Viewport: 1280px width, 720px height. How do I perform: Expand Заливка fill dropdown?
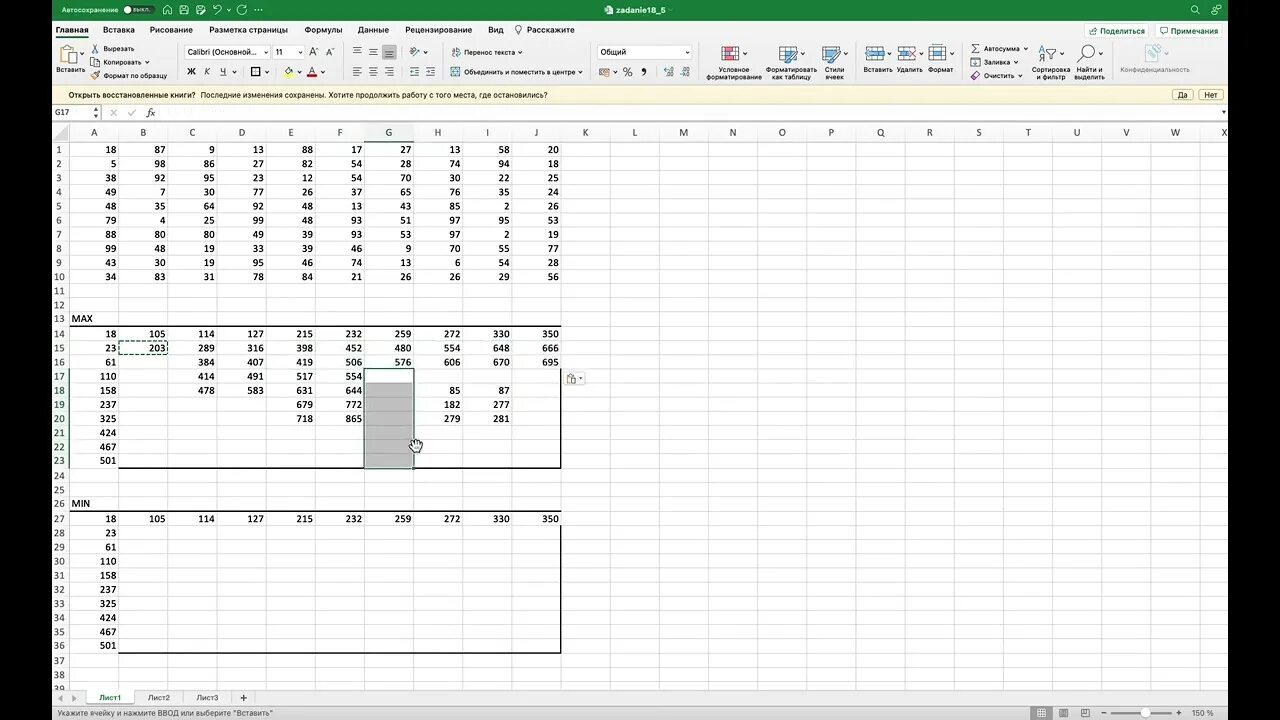coord(1015,62)
